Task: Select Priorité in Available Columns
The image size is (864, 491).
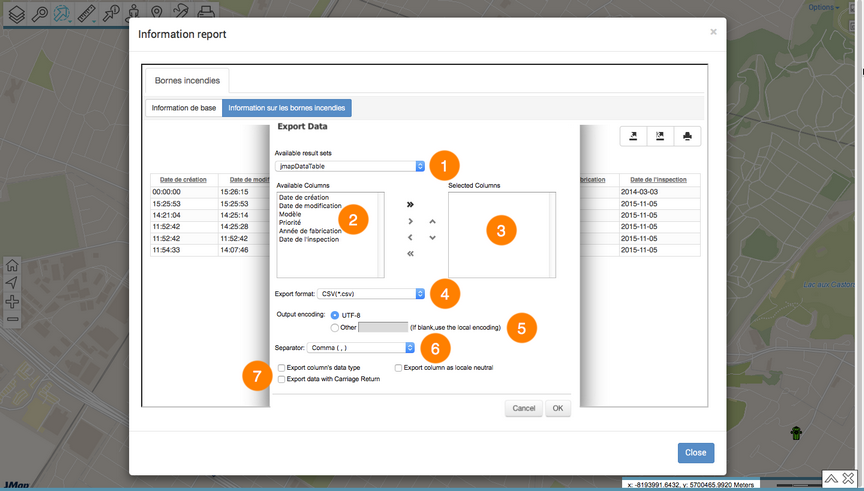Action: coord(290,223)
